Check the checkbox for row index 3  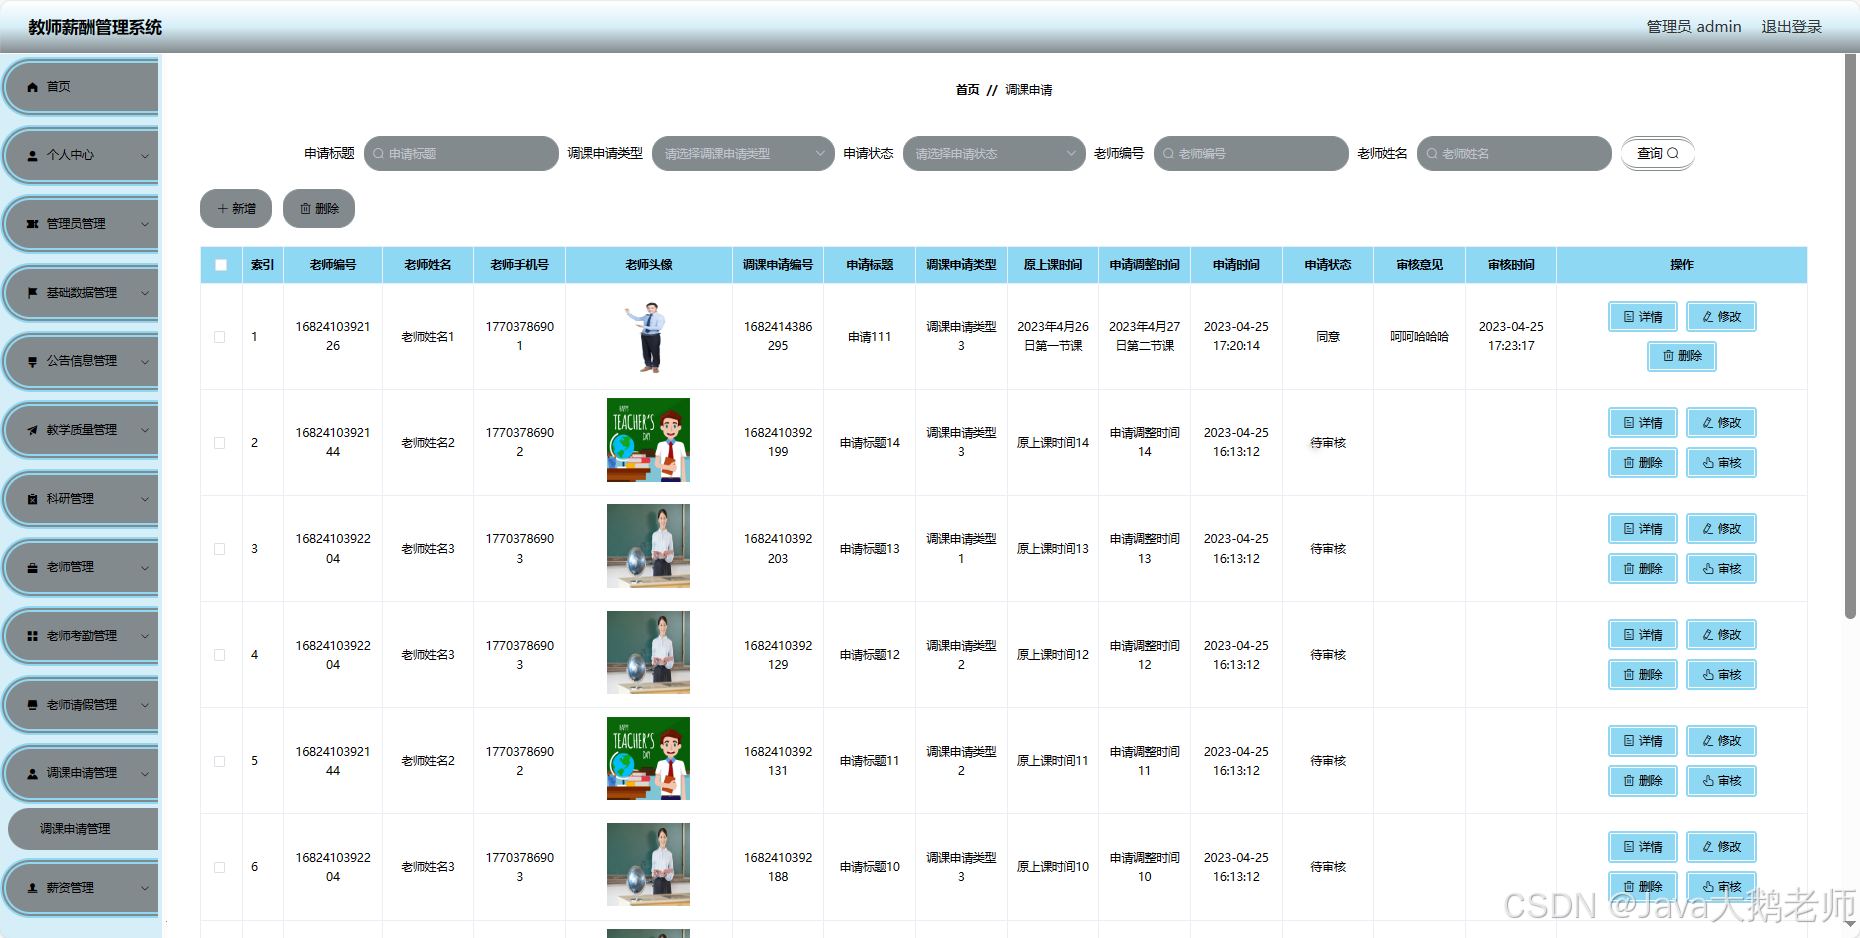point(220,549)
